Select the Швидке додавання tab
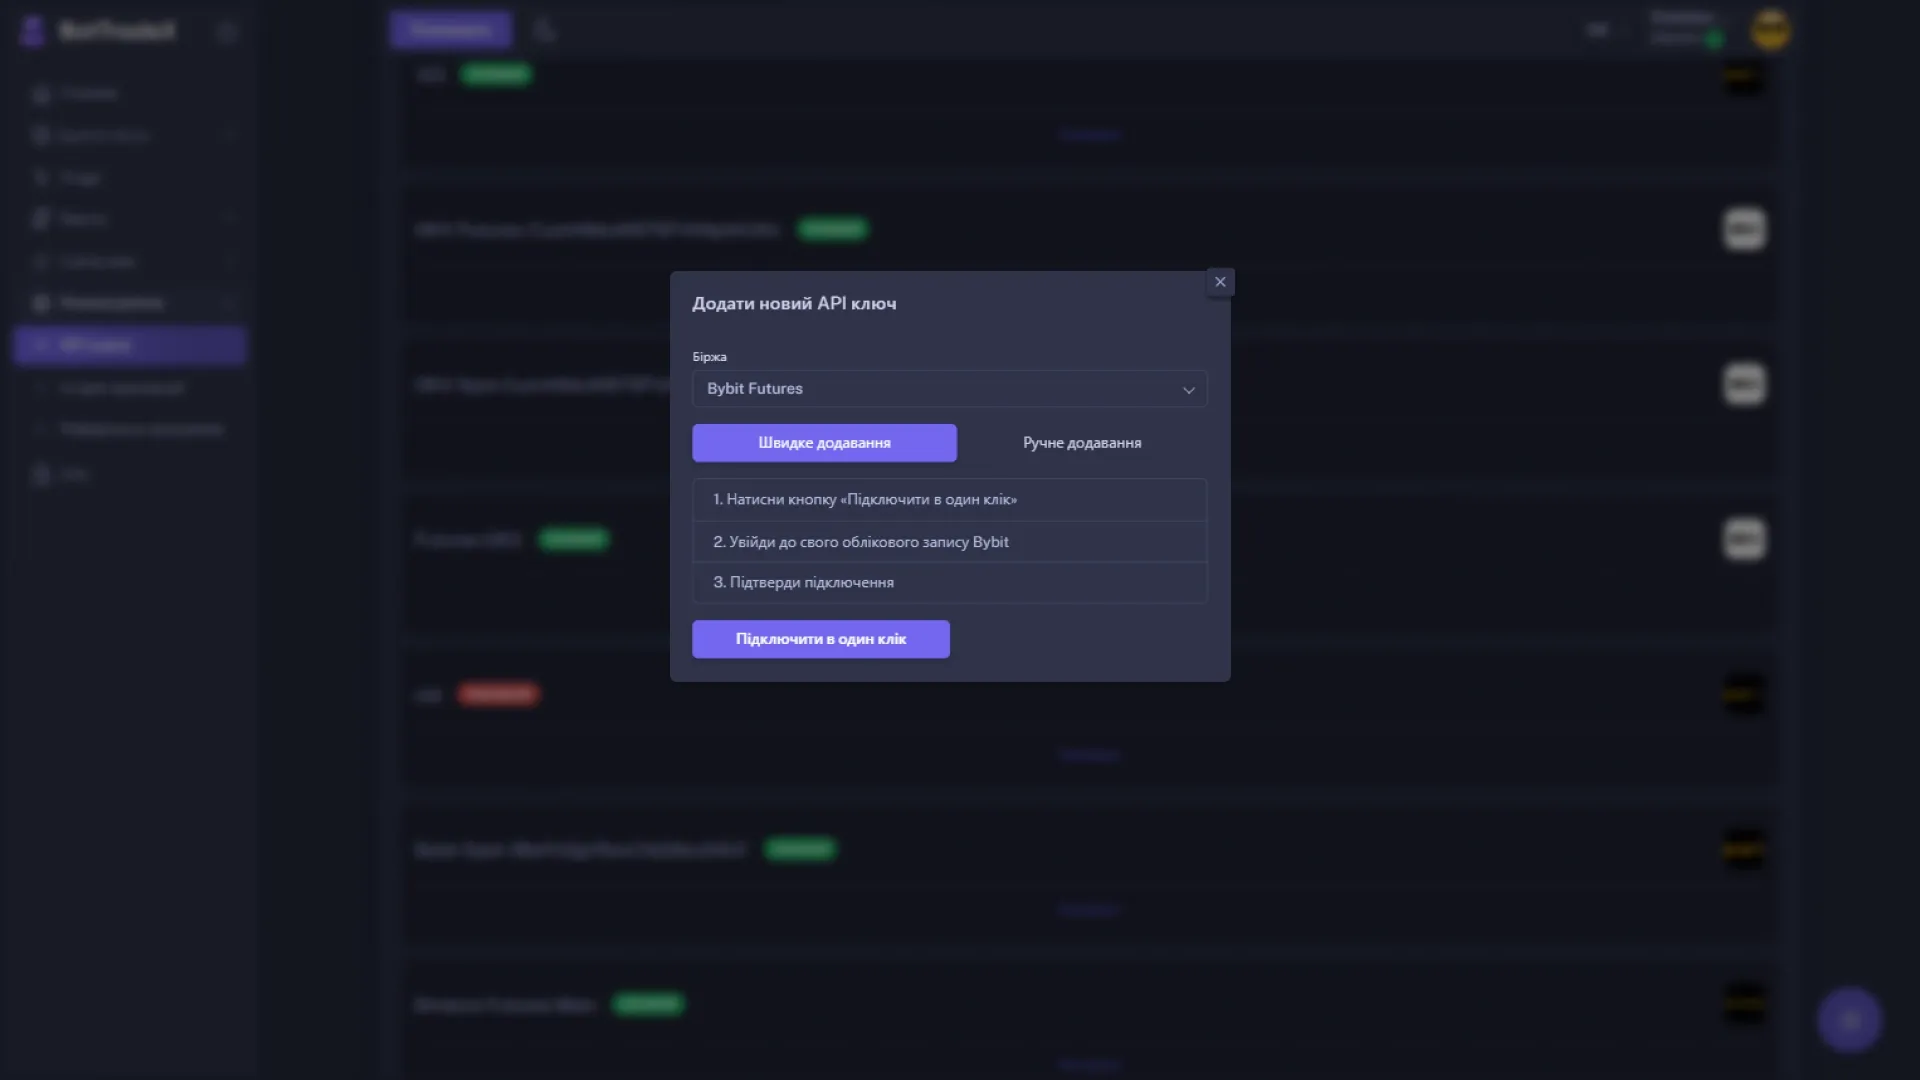The image size is (1920, 1080). point(824,442)
